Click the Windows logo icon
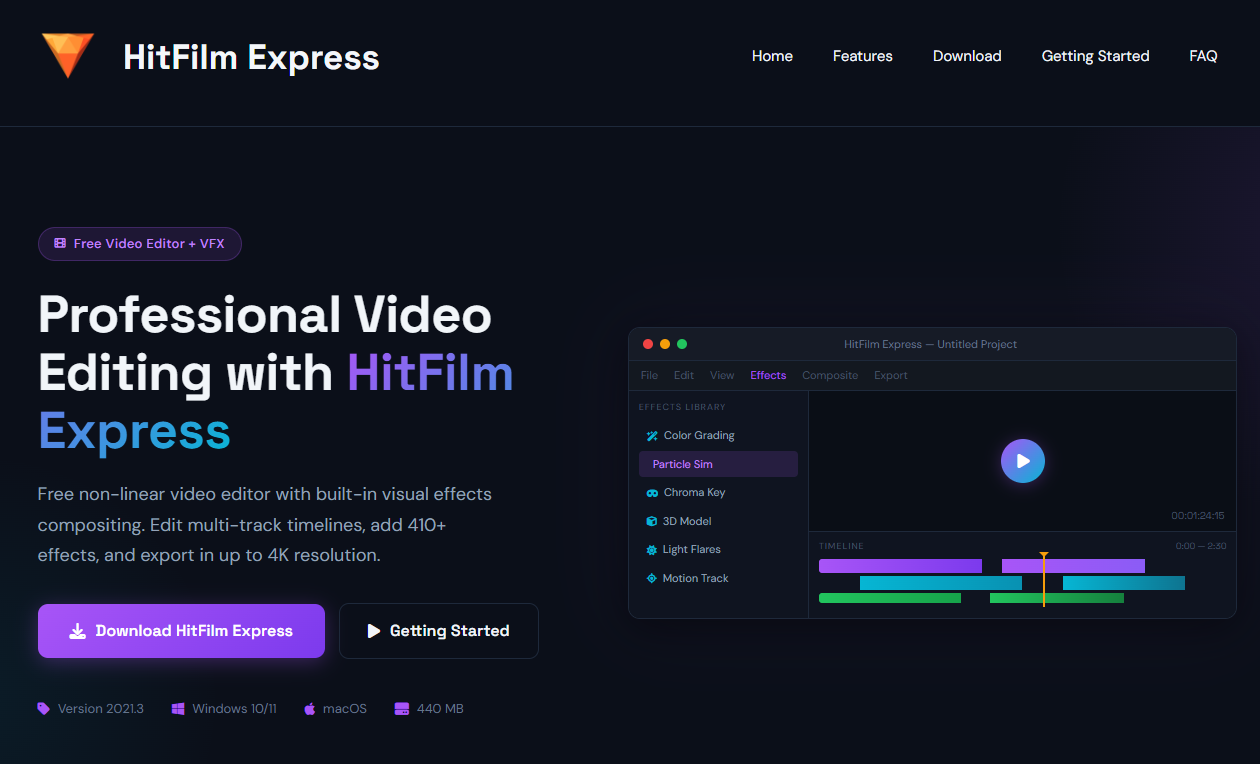Image resolution: width=1260 pixels, height=764 pixels. (x=178, y=708)
